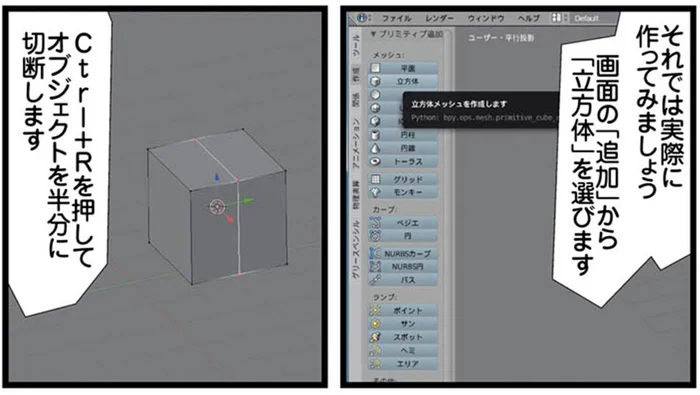Click the メッシュ: section label

388,55
